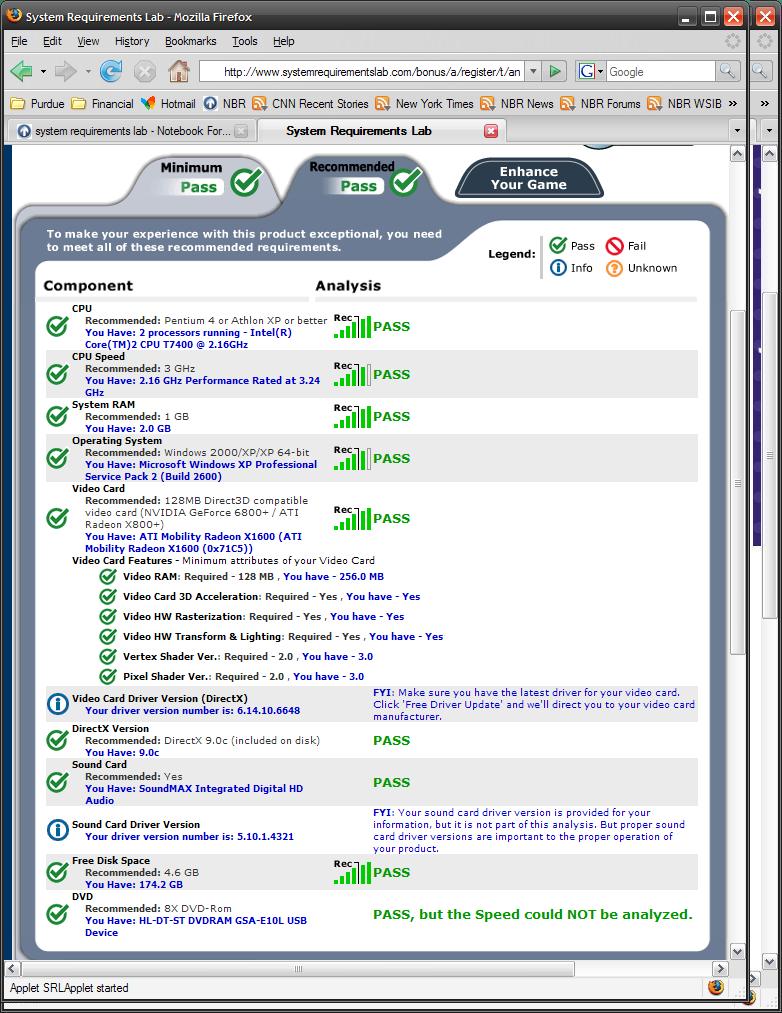This screenshot has height=1013, width=782.
Task: Go back with the green Back arrow
Action: [21, 71]
